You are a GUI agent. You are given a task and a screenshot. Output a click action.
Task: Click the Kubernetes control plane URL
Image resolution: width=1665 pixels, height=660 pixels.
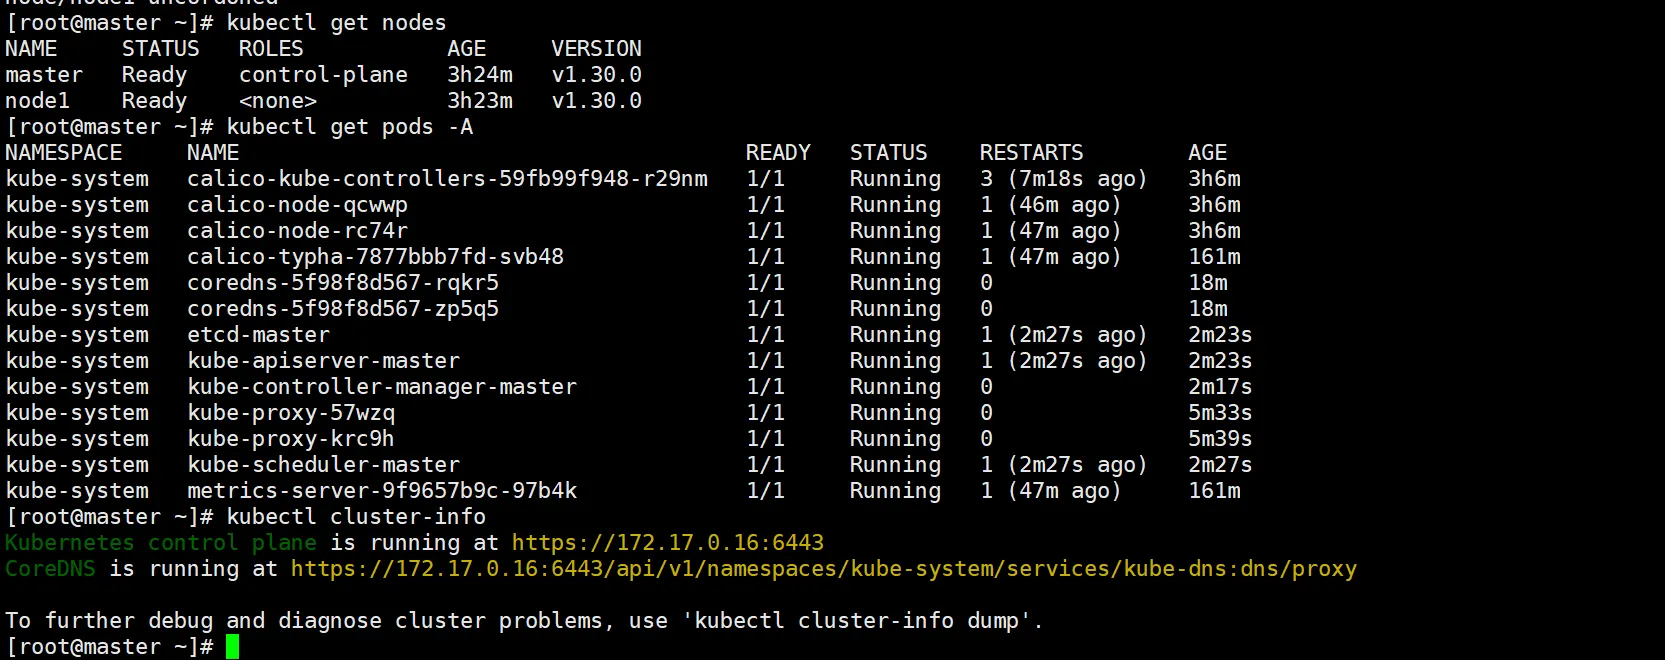coord(668,543)
